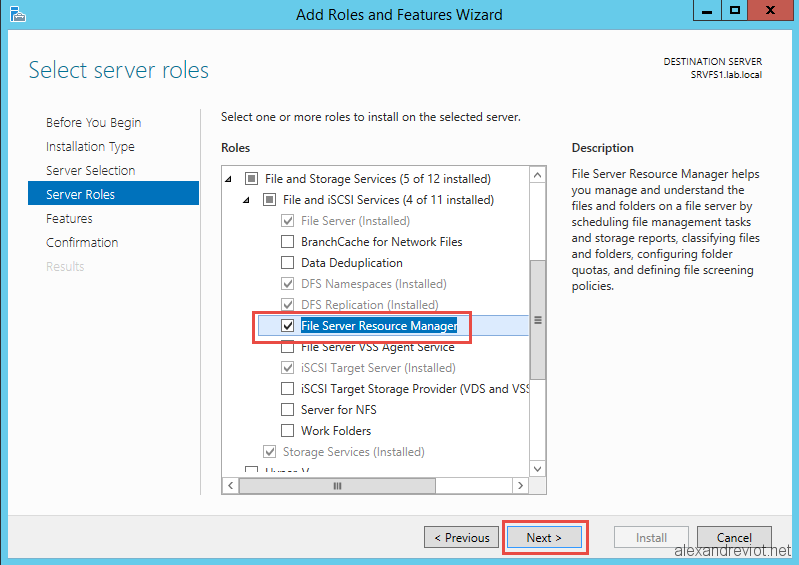The image size is (799, 565).
Task: Click the horizontal scrollbar left arrow
Action: pos(230,486)
